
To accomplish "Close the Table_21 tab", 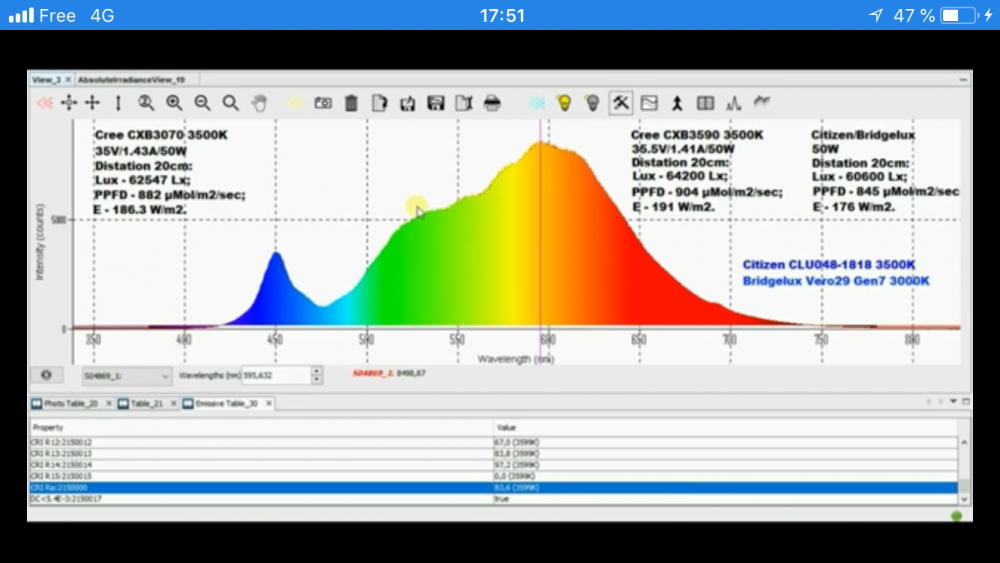I will click(x=173, y=403).
